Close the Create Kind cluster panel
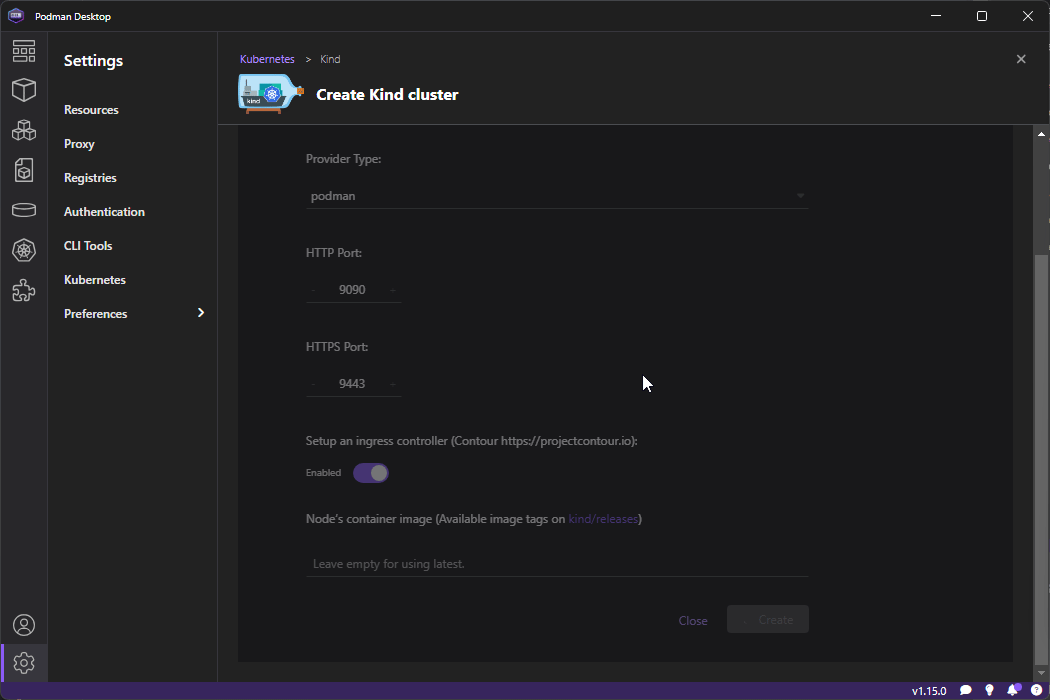Image resolution: width=1050 pixels, height=700 pixels. click(1021, 59)
